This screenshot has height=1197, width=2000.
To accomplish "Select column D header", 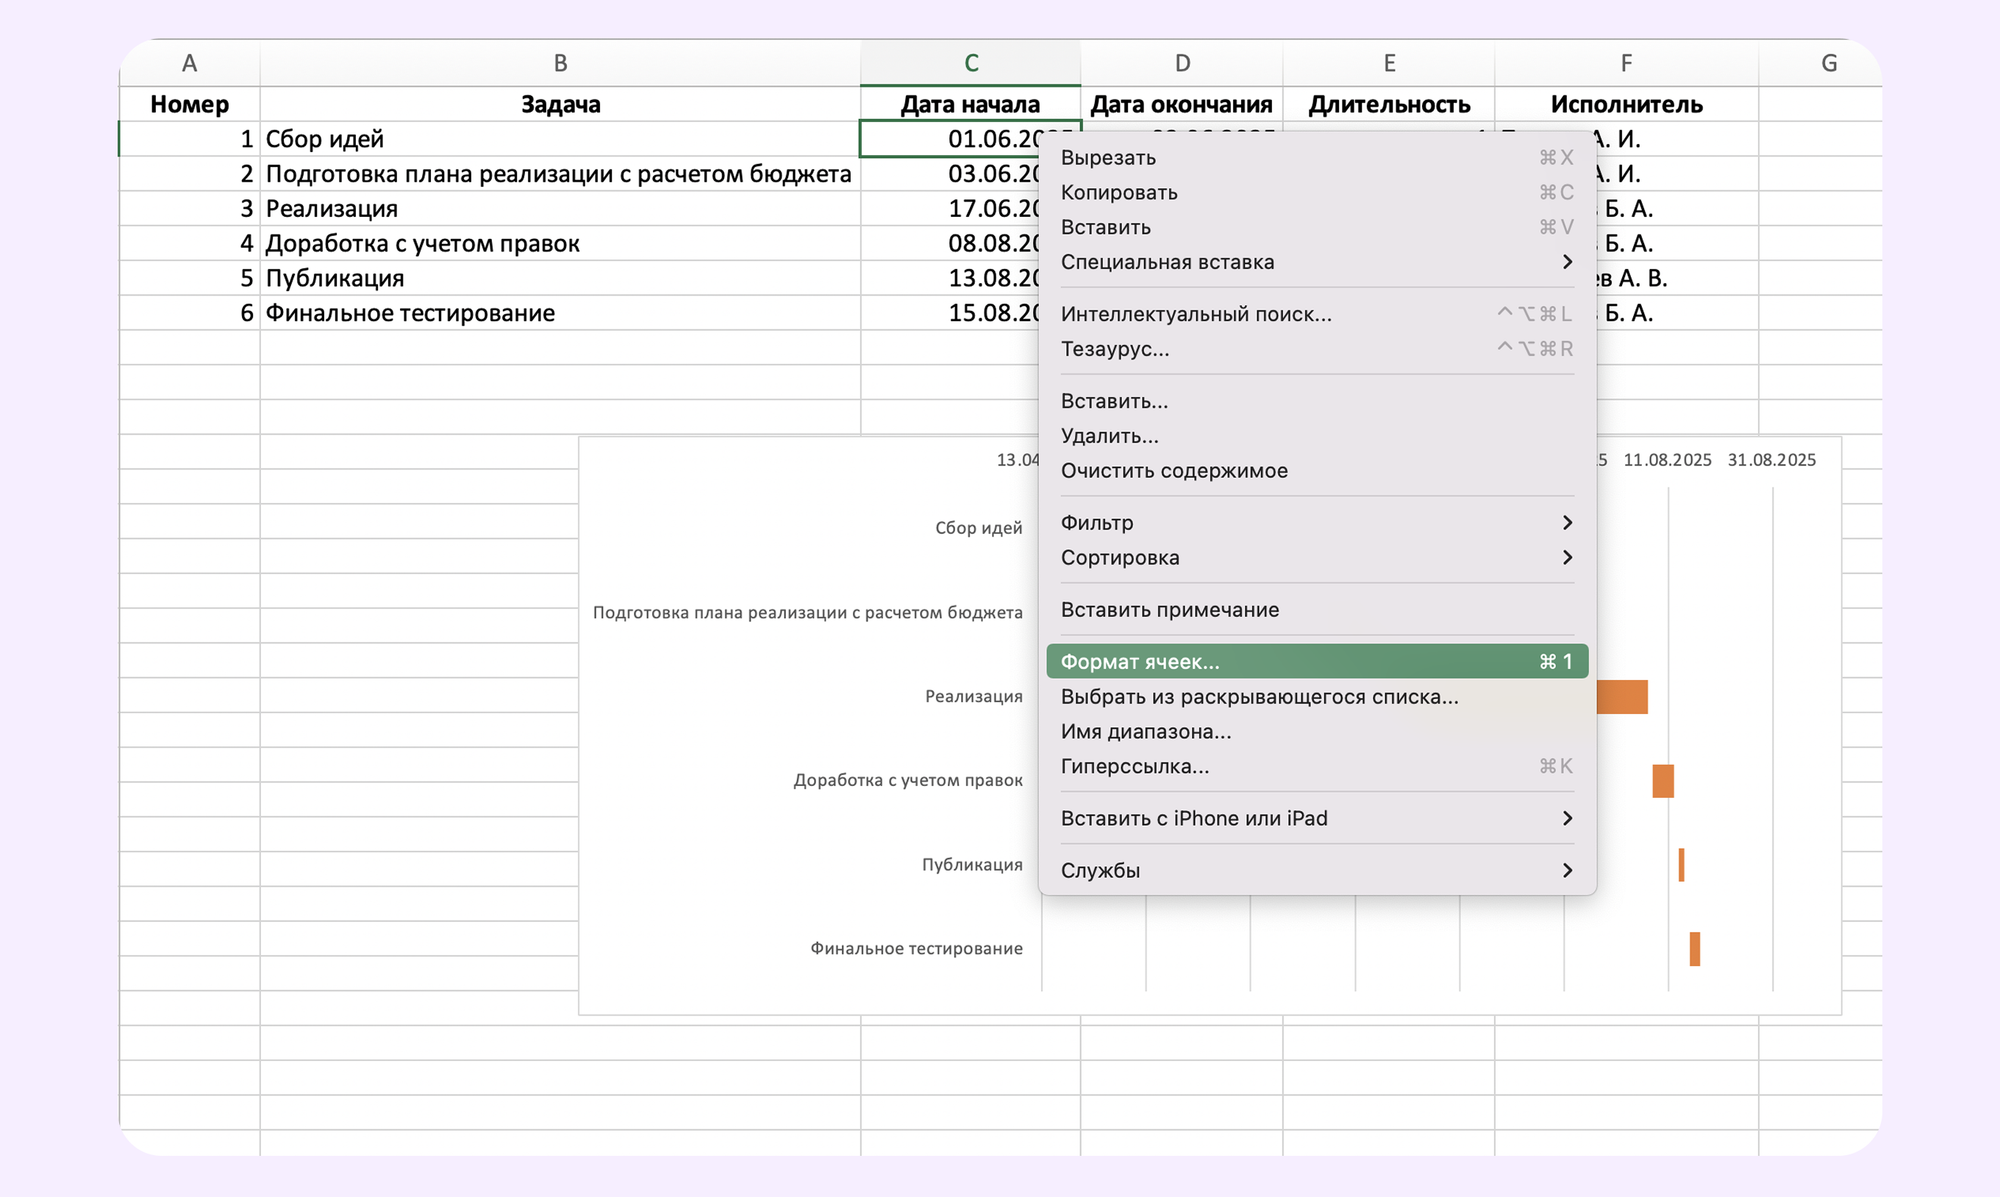I will [1182, 63].
